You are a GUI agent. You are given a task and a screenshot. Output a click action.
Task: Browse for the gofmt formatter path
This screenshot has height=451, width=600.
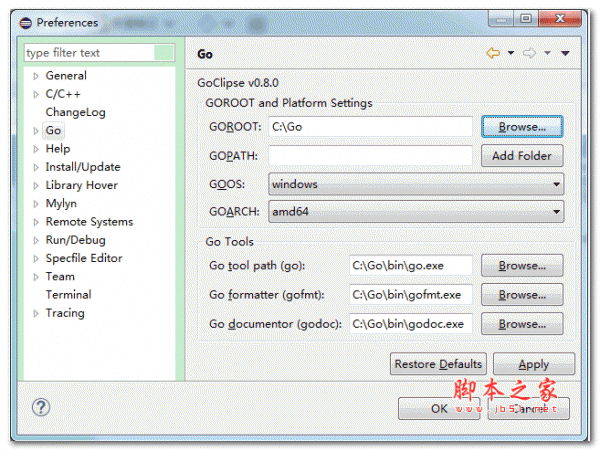tap(522, 295)
